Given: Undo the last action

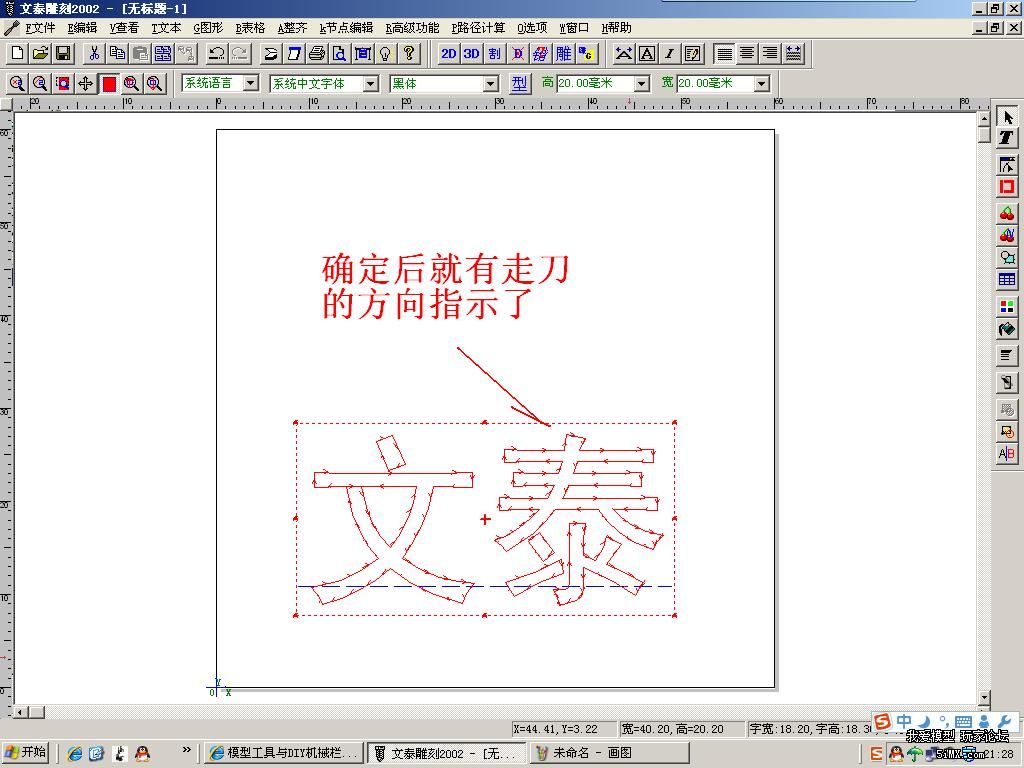Looking at the screenshot, I should tap(217, 54).
